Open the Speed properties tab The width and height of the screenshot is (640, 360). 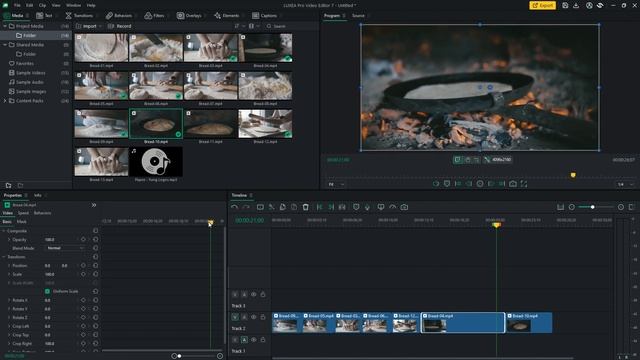click(23, 213)
